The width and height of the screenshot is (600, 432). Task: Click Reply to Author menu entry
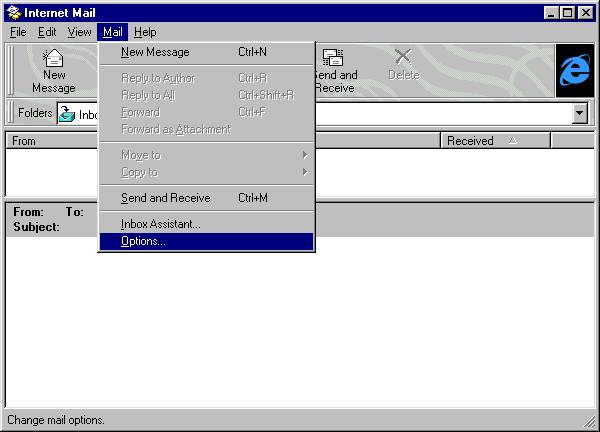pos(206,78)
